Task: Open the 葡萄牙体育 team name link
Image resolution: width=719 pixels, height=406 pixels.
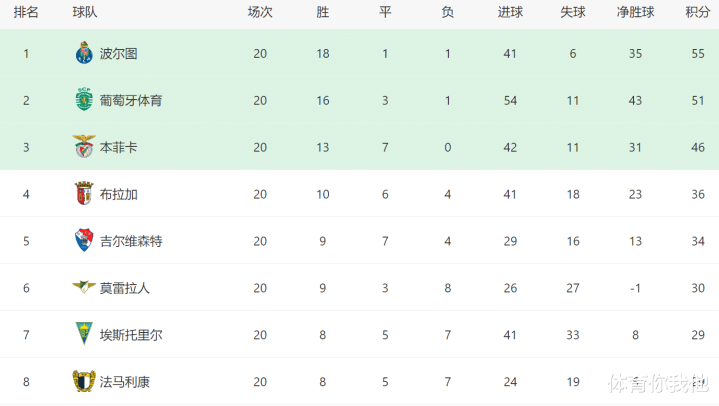Action: click(133, 101)
